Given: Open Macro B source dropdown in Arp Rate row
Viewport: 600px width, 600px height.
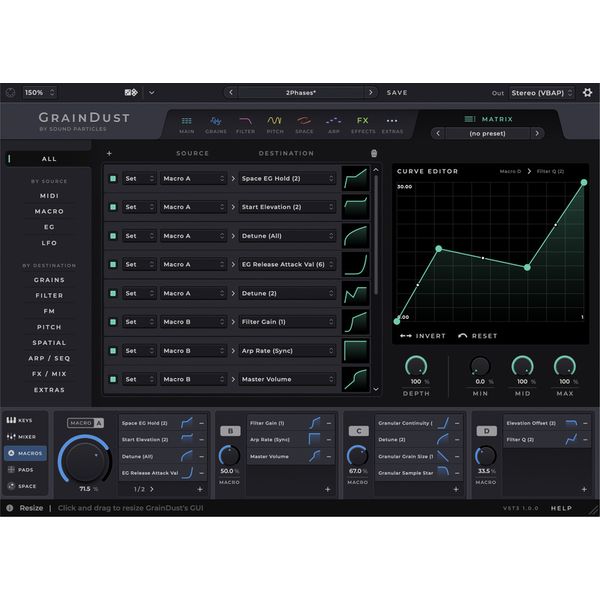Looking at the screenshot, I should pos(193,351).
